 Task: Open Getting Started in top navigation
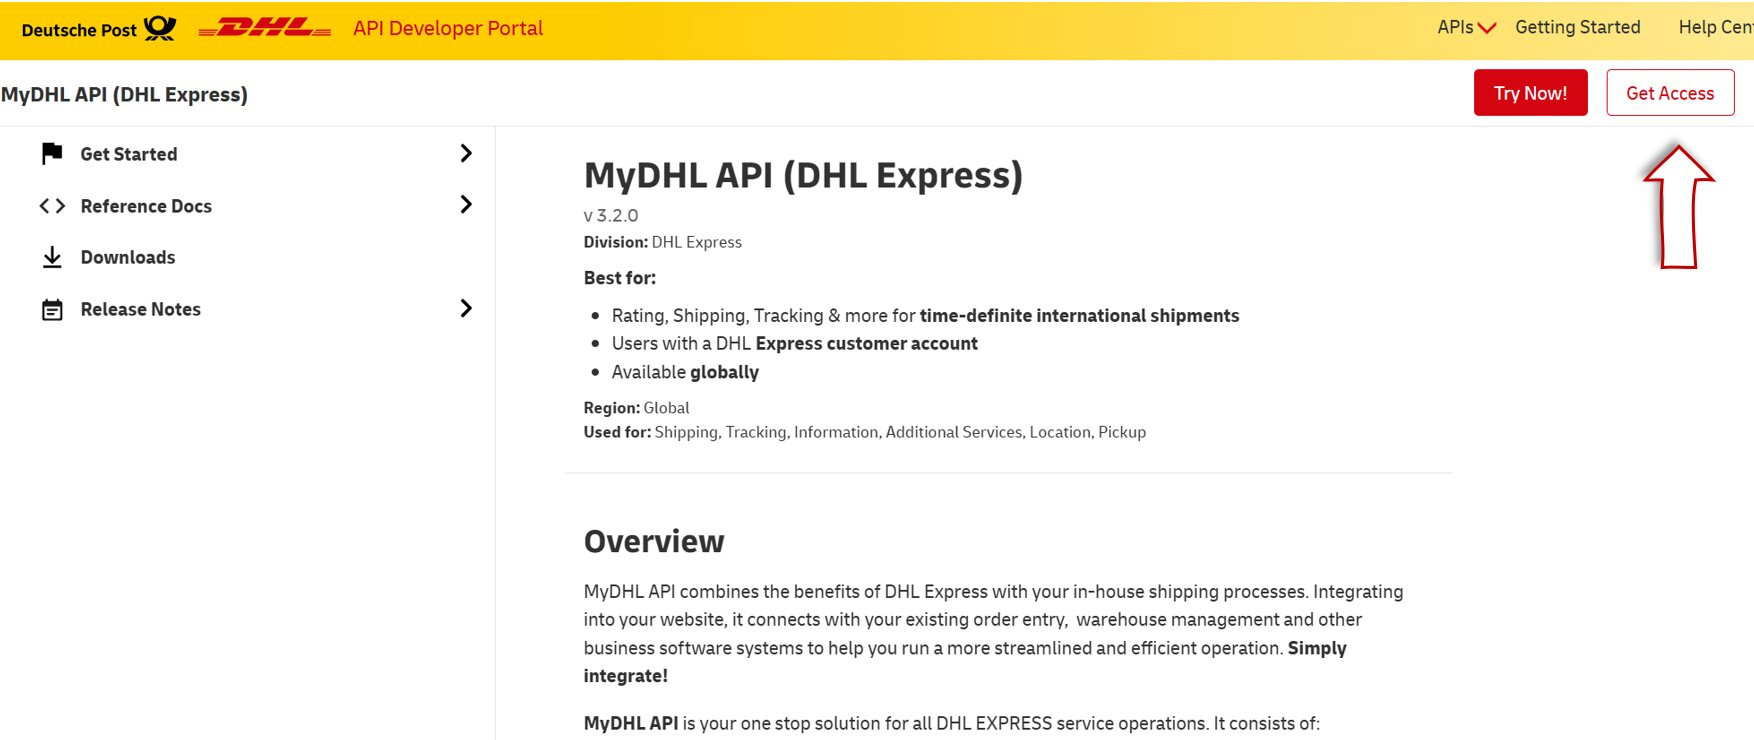point(1578,27)
